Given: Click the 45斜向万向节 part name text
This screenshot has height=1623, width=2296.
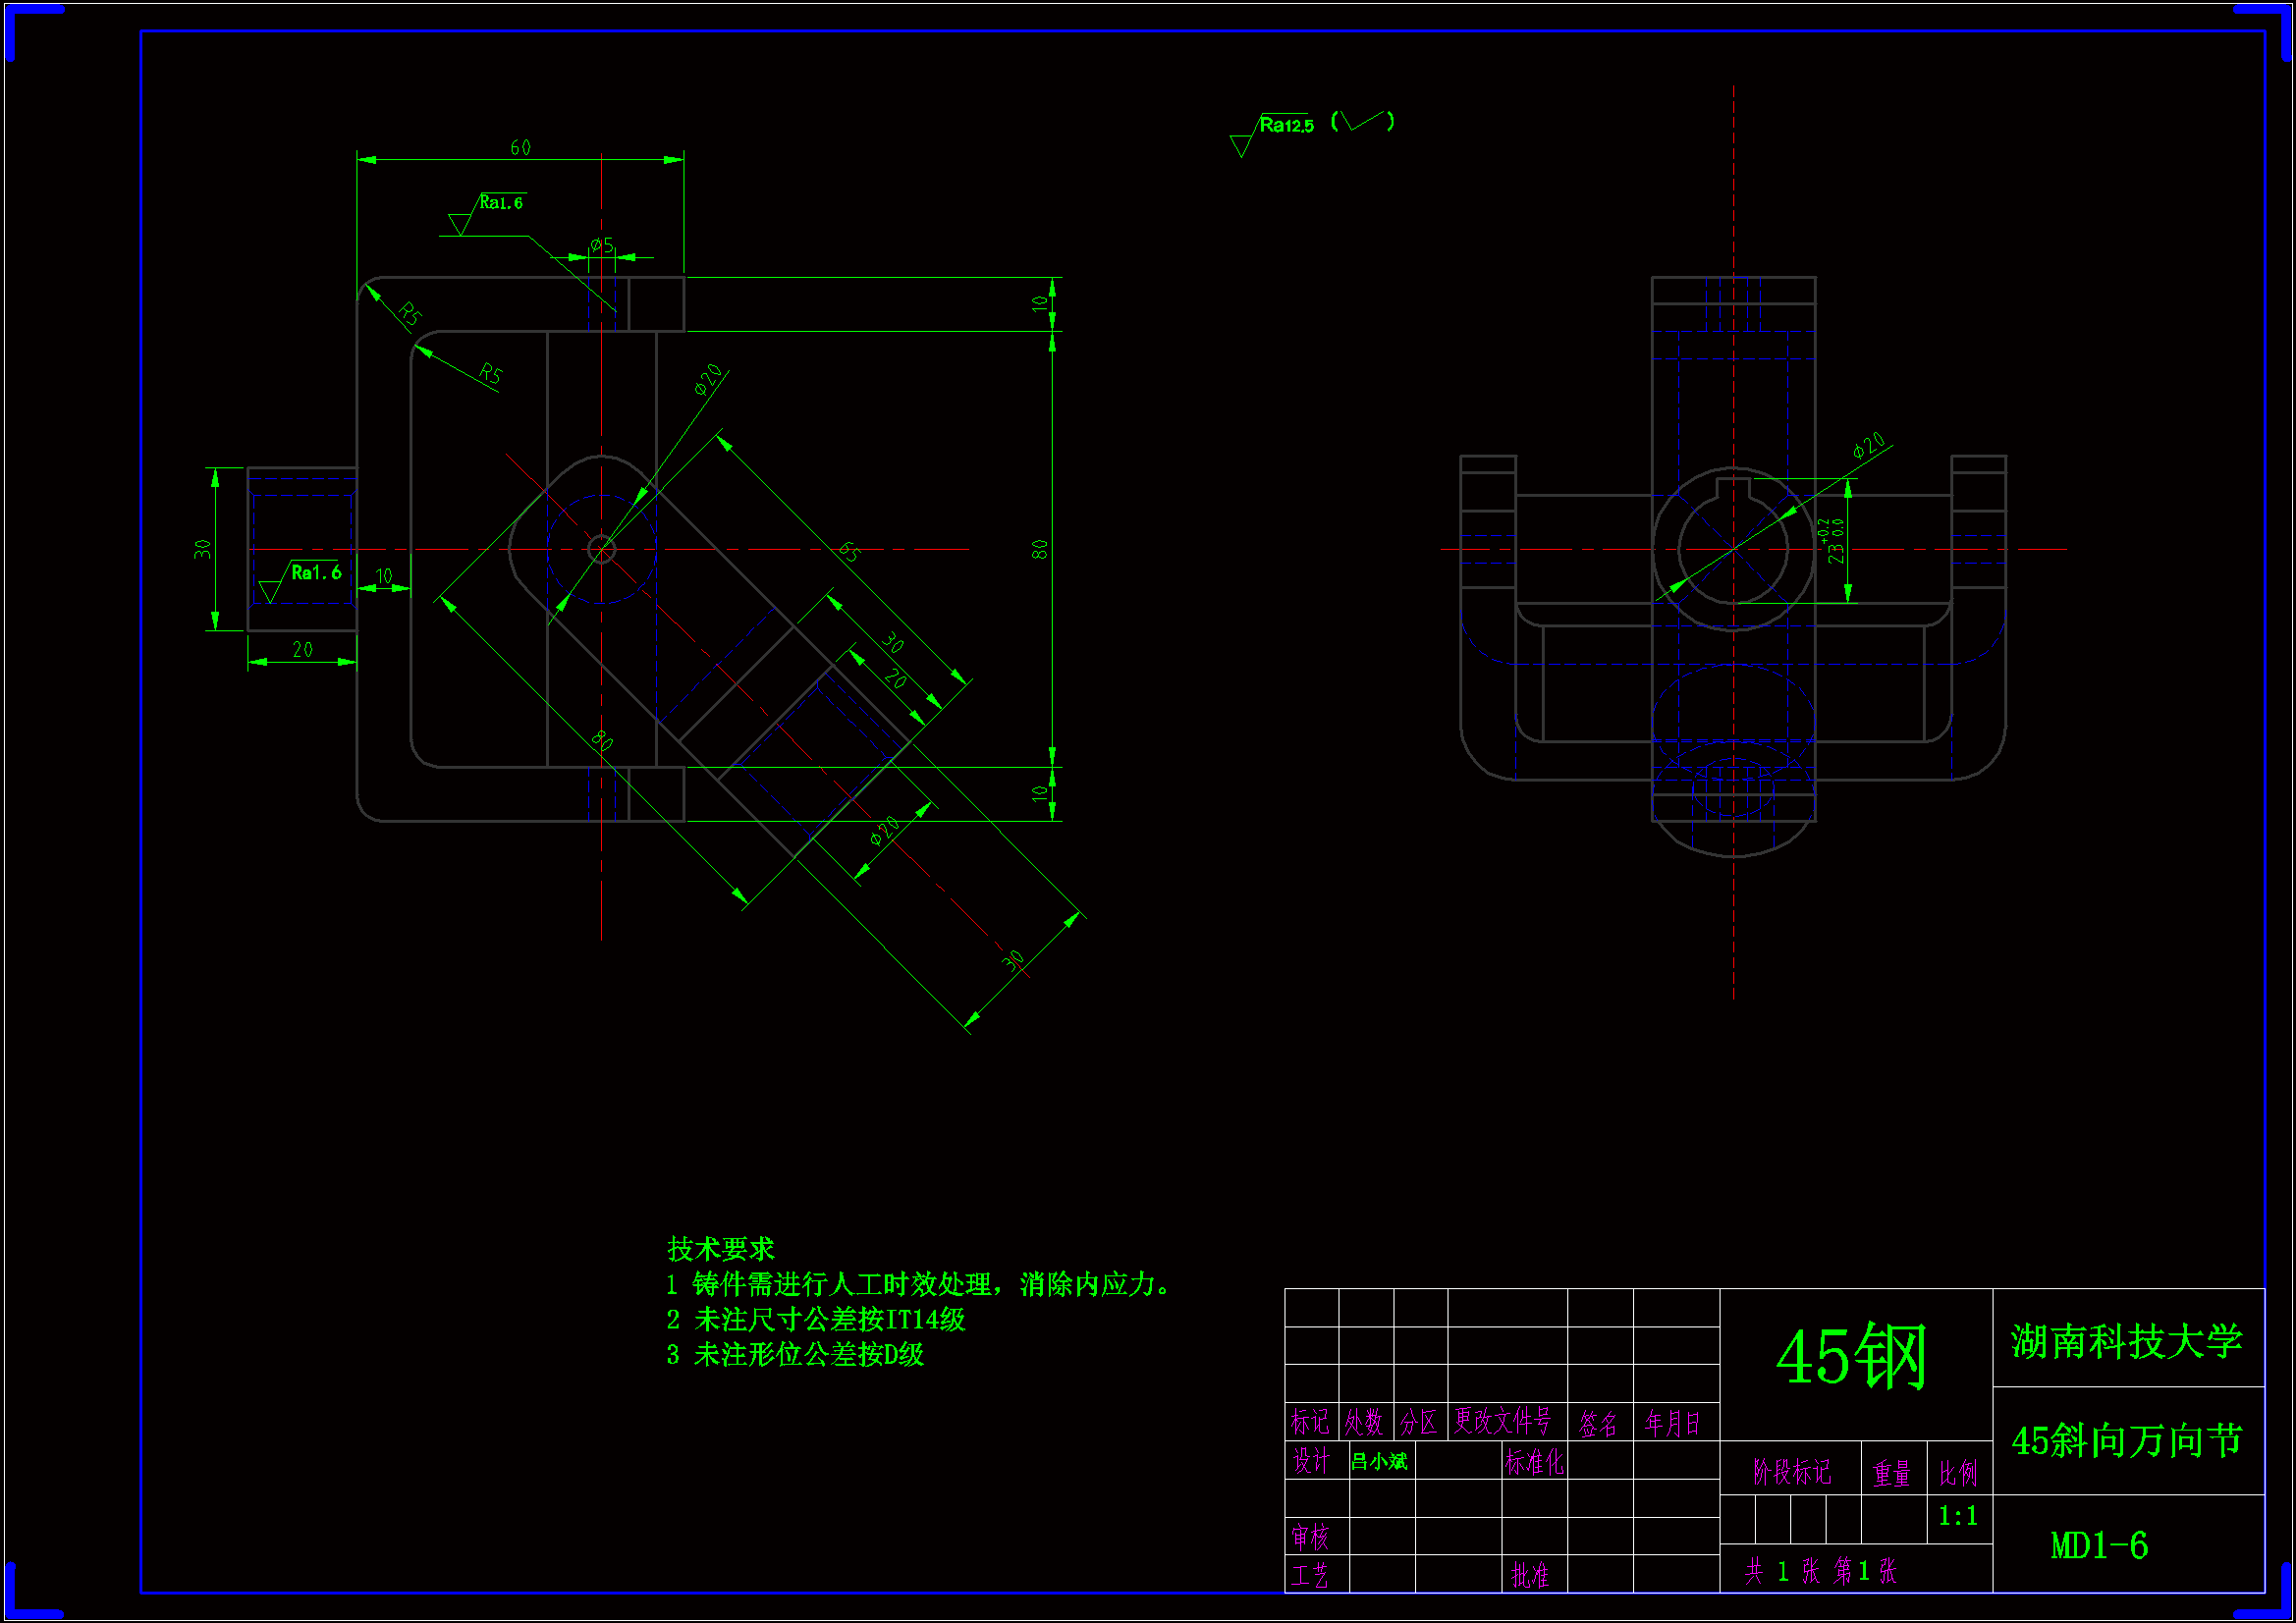Looking at the screenshot, I should (x=2127, y=1441).
